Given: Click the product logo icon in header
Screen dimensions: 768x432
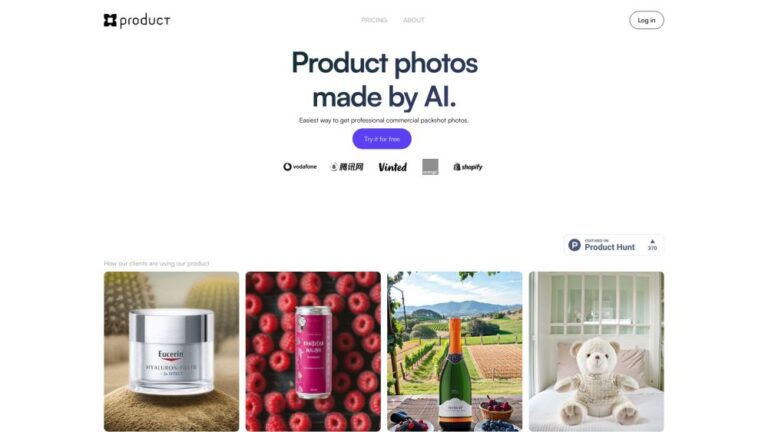Looking at the screenshot, I should (x=110, y=20).
